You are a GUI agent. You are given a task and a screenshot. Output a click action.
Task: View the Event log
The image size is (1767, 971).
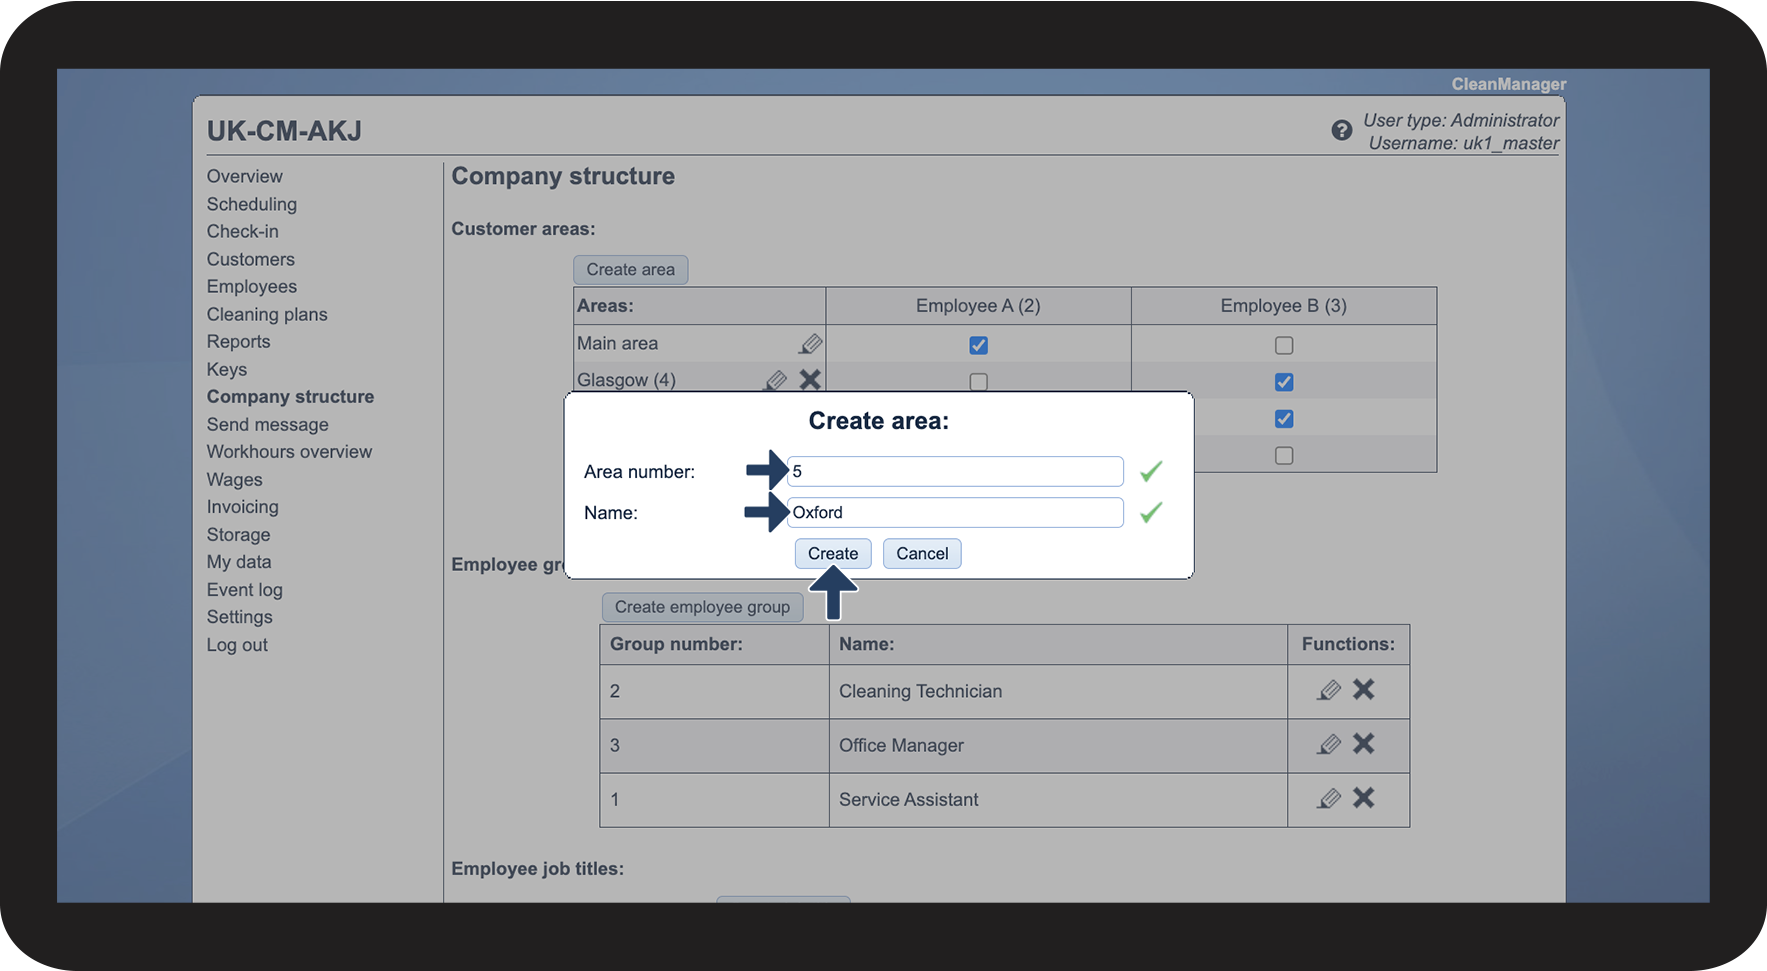tap(245, 590)
